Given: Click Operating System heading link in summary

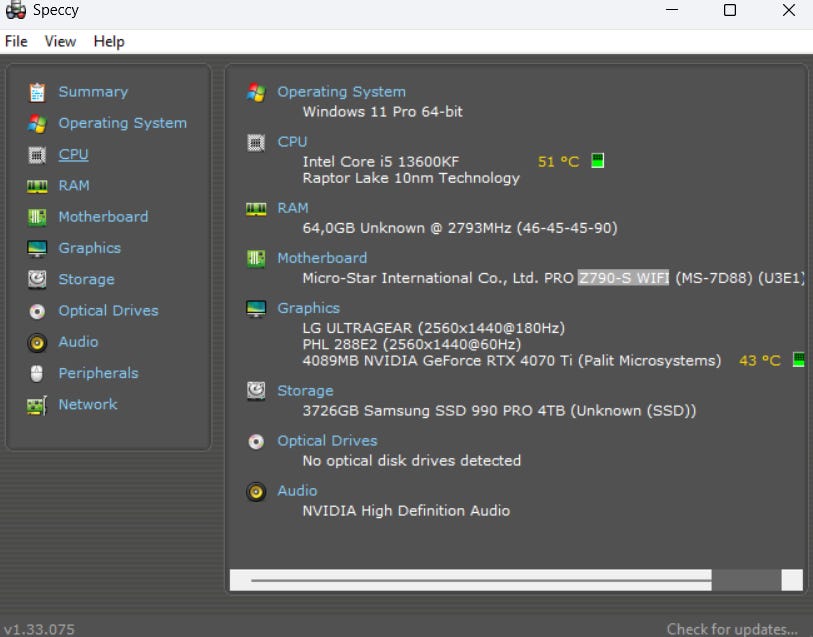Looking at the screenshot, I should pyautogui.click(x=341, y=92).
